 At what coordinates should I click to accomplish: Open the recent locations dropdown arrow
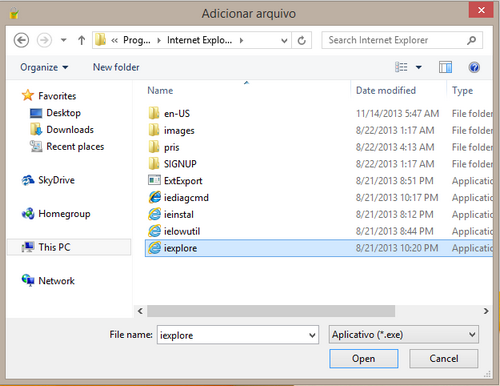tap(63, 40)
